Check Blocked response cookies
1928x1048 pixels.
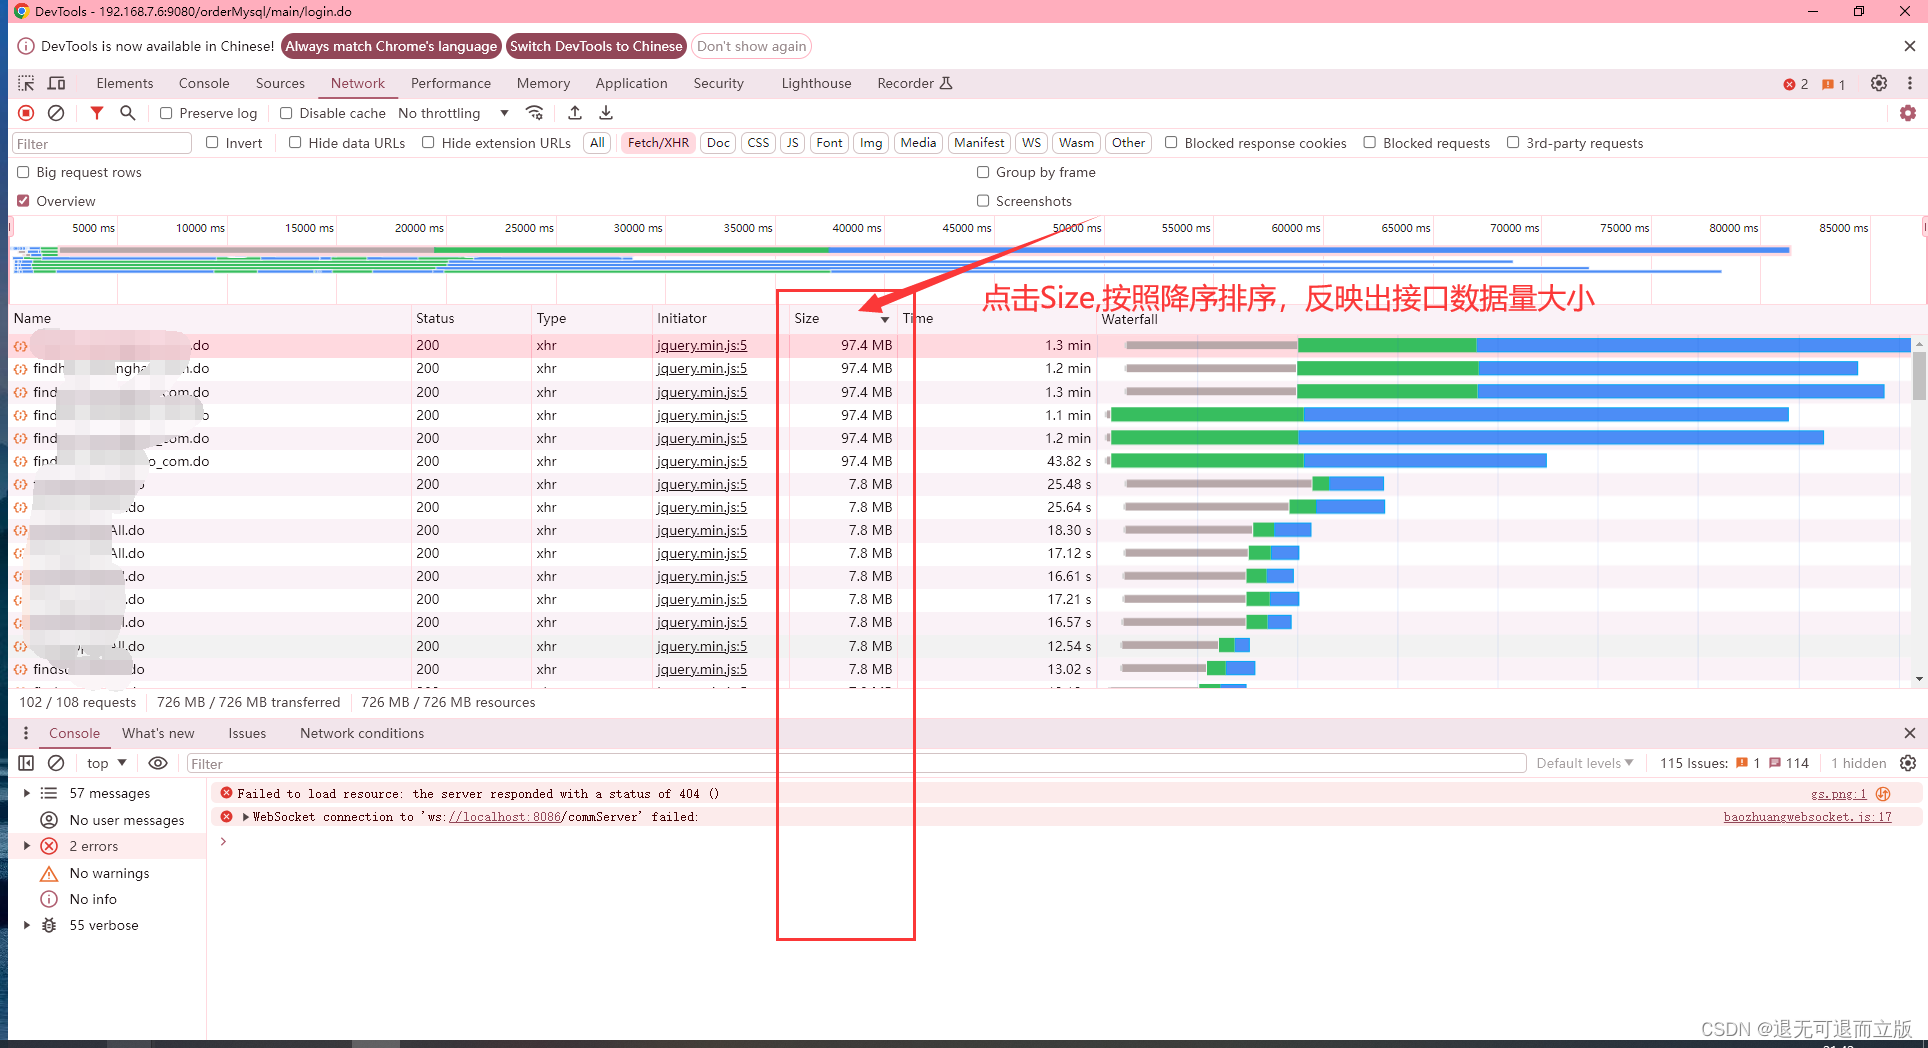pos(1171,143)
